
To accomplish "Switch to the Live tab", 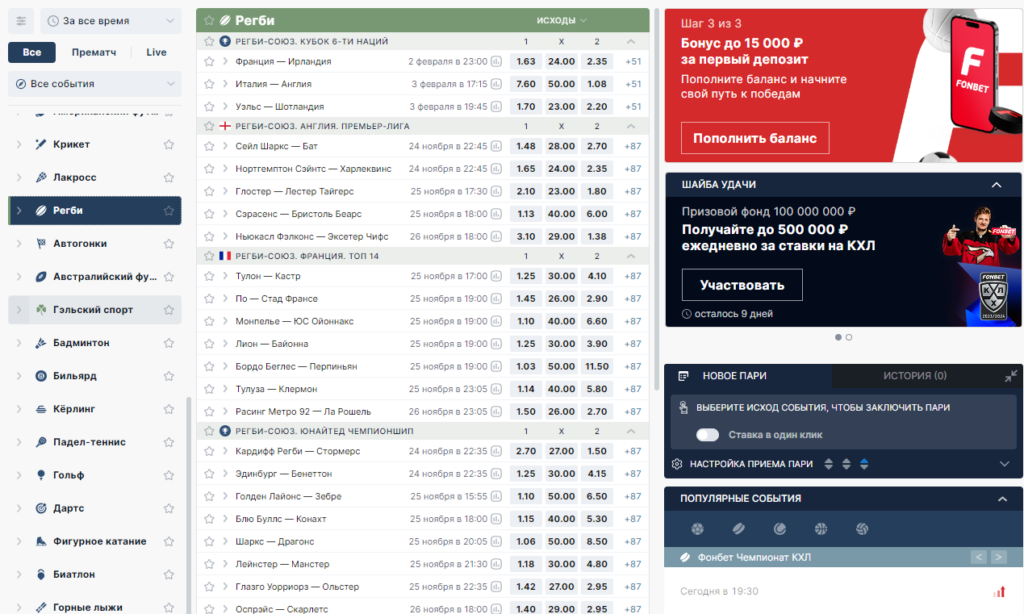I will [156, 52].
